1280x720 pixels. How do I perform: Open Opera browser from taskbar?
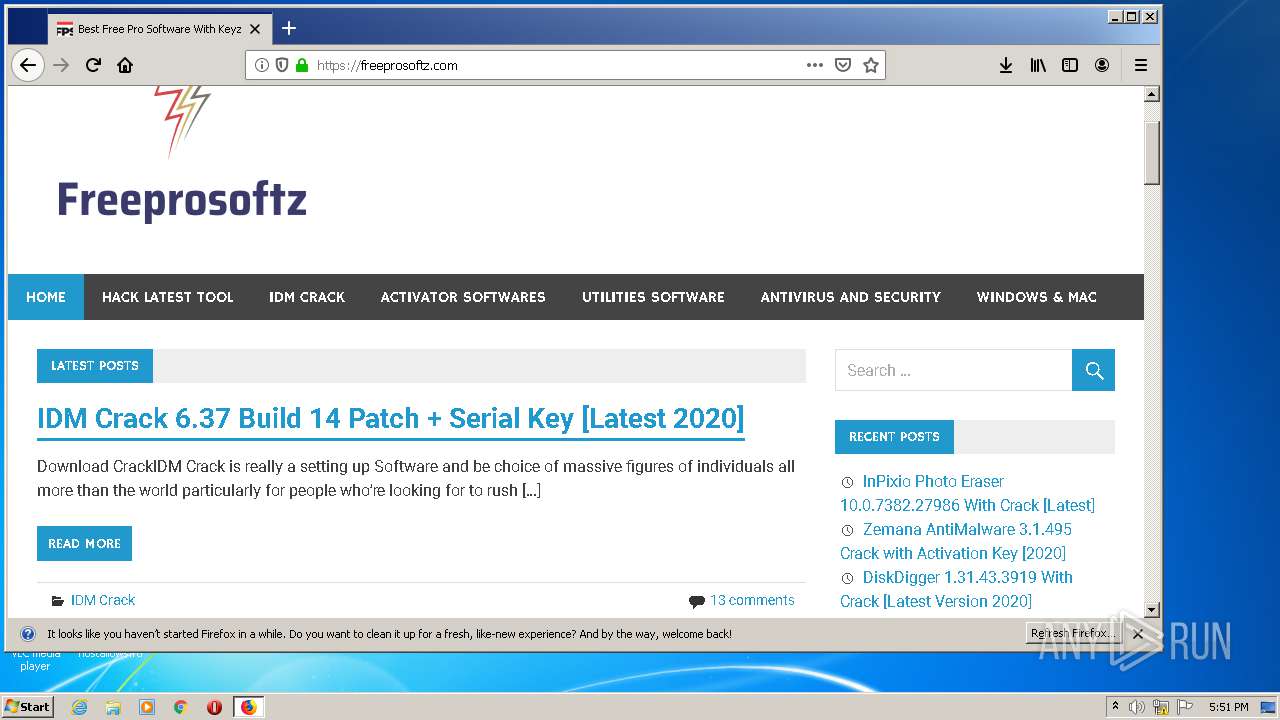pos(214,707)
